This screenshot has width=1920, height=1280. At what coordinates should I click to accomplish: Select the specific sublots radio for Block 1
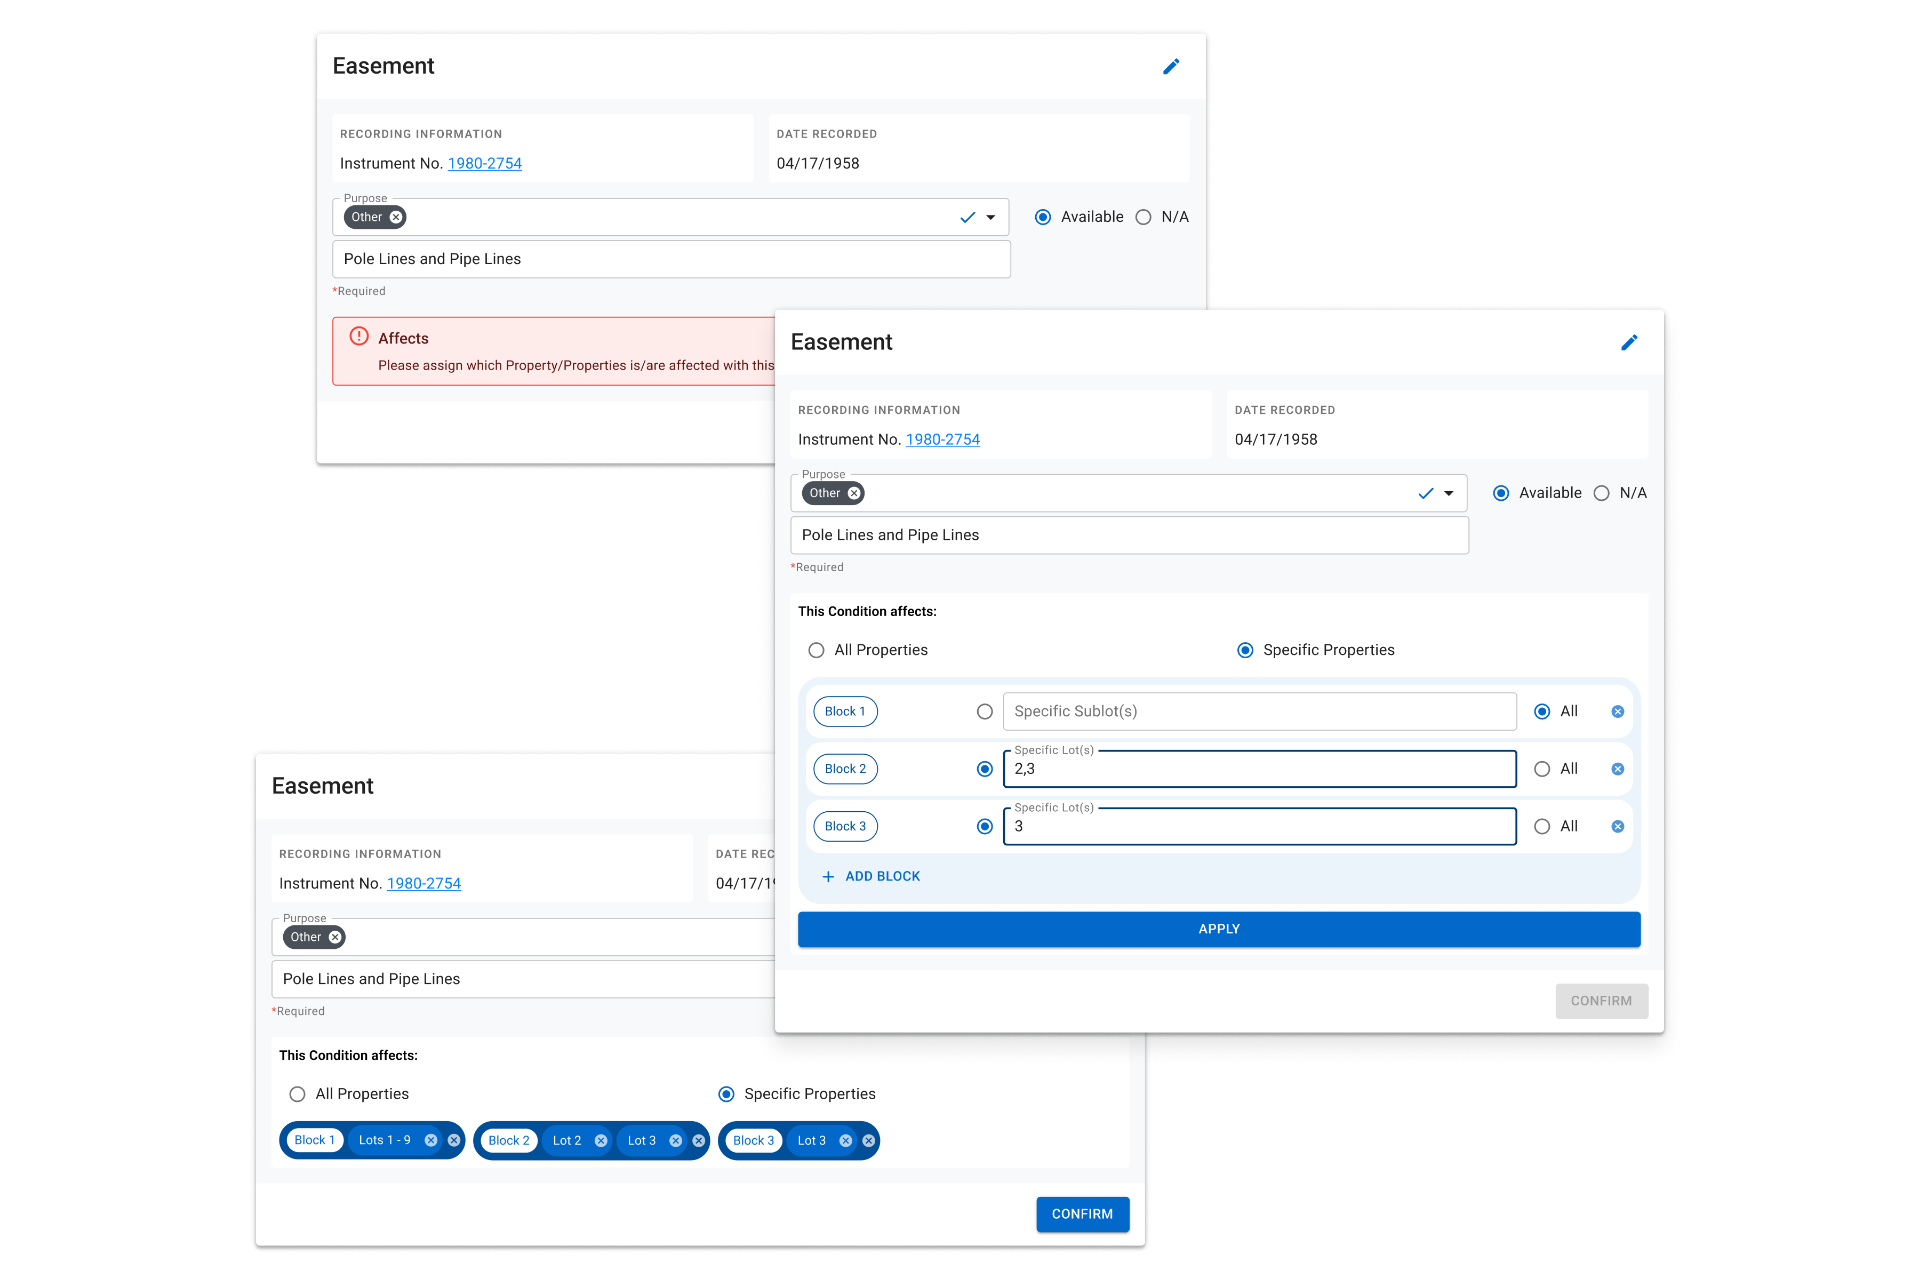(x=985, y=712)
